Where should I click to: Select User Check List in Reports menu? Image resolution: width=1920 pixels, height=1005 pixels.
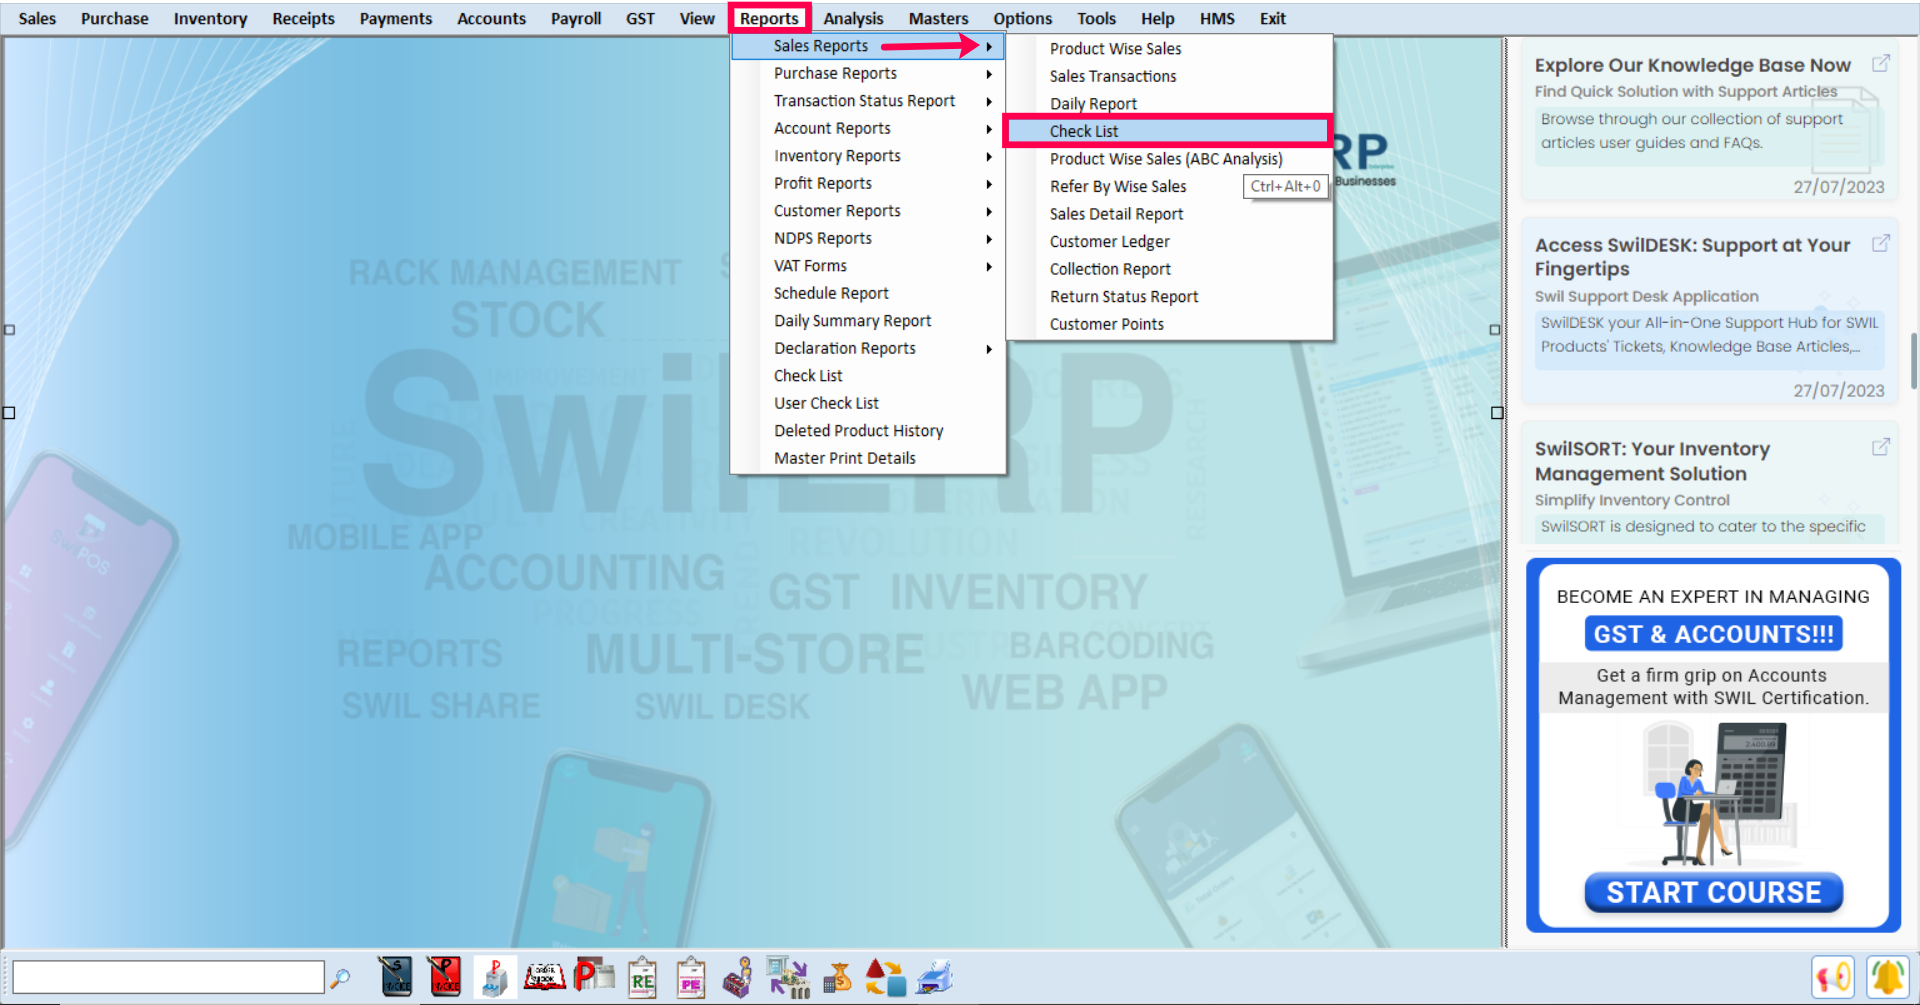pyautogui.click(x=867, y=403)
